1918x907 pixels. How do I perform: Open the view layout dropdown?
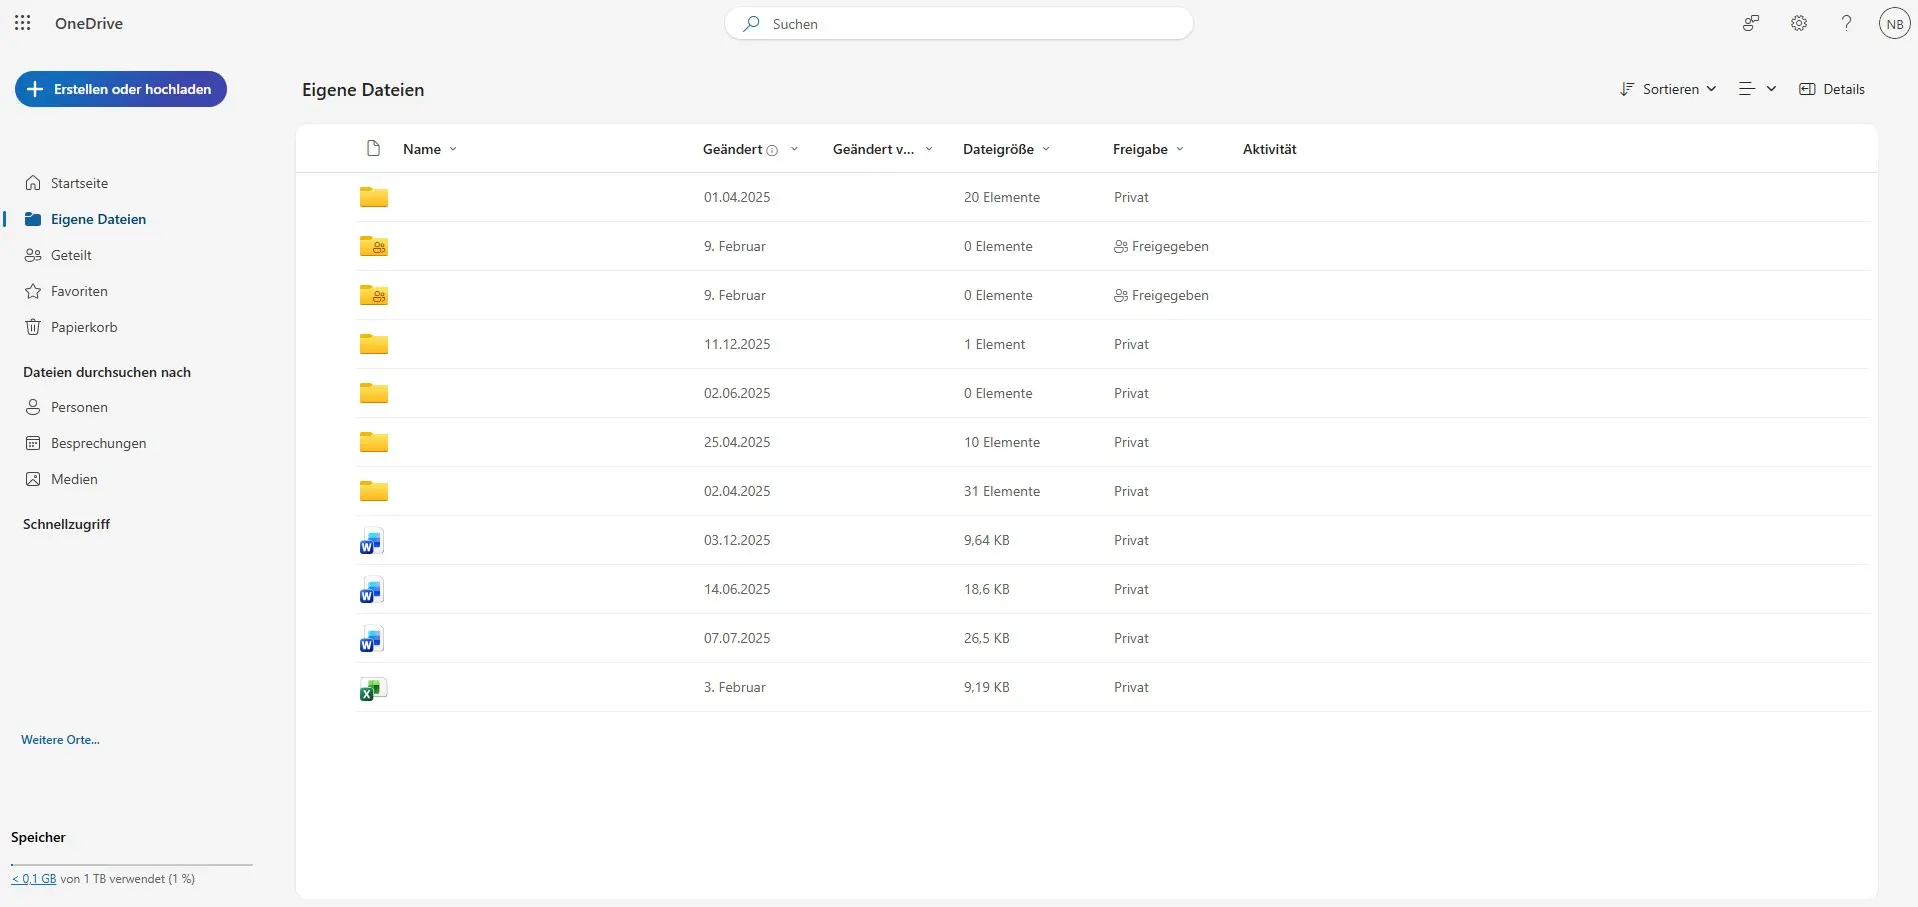[1755, 89]
